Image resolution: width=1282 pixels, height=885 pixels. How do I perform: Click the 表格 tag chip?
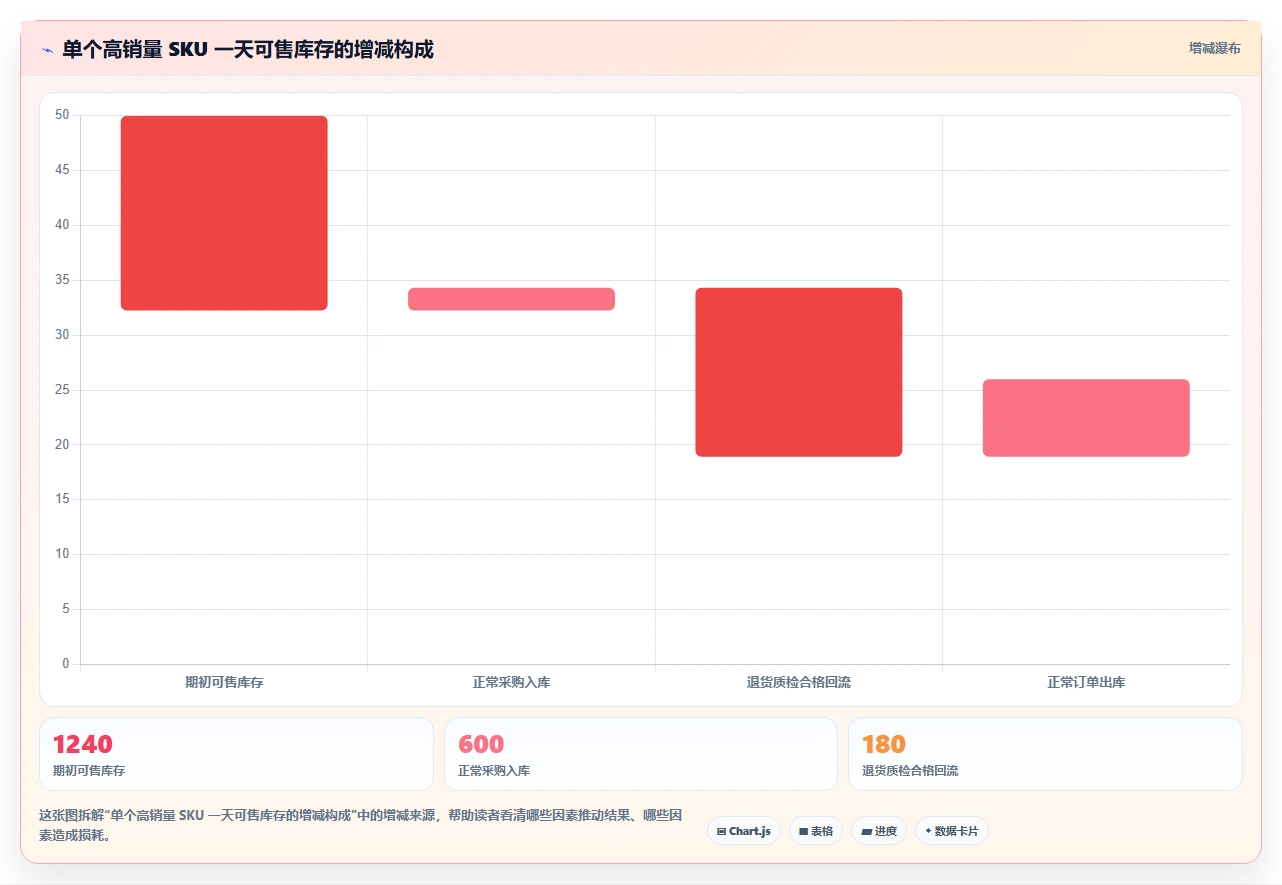coord(816,831)
